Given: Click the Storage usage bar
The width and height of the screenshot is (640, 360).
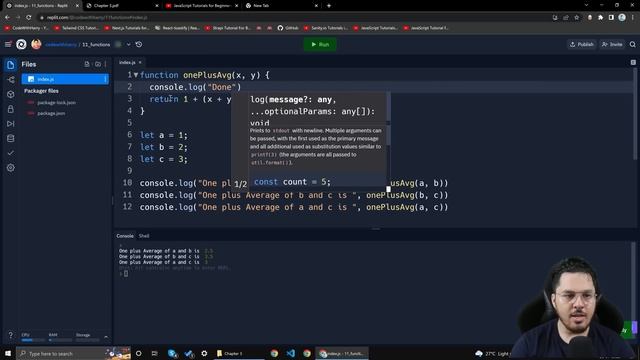Looking at the screenshot, I should [x=87, y=340].
